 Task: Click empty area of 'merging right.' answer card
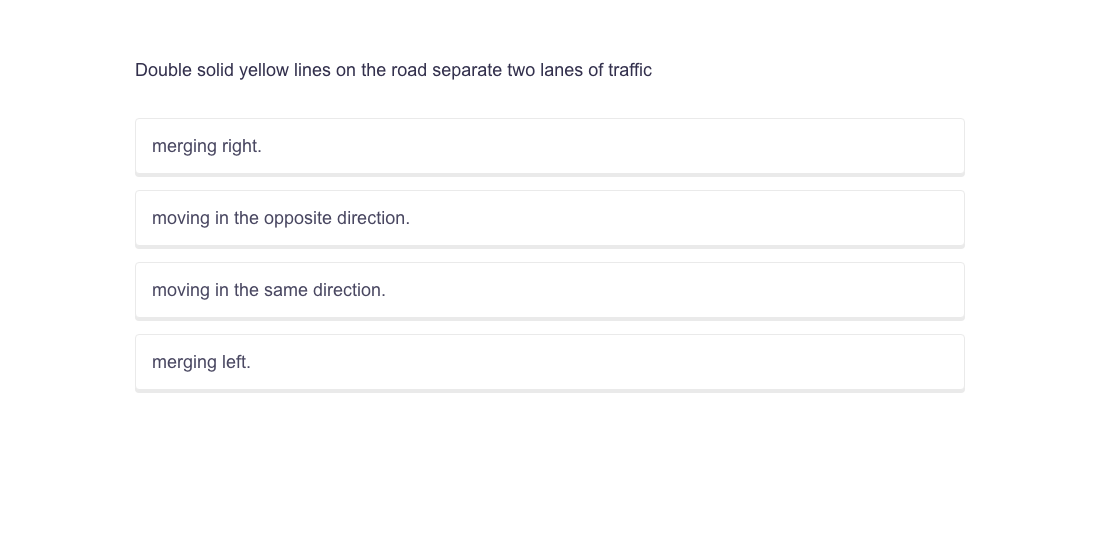coord(700,146)
